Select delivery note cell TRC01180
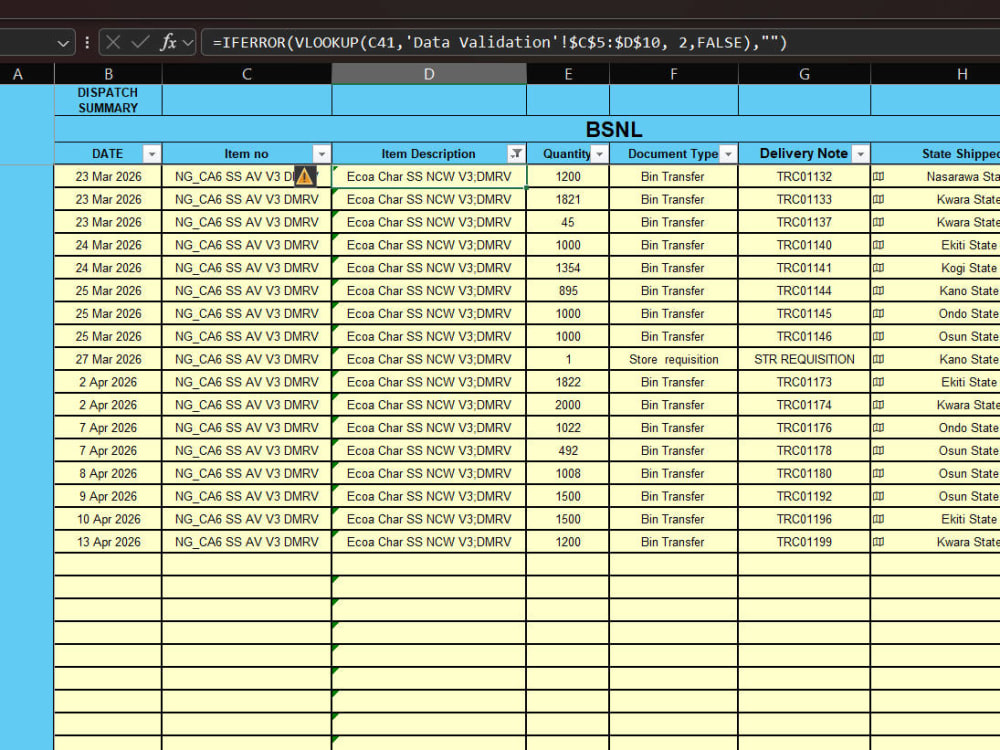1000x750 pixels. click(805, 474)
